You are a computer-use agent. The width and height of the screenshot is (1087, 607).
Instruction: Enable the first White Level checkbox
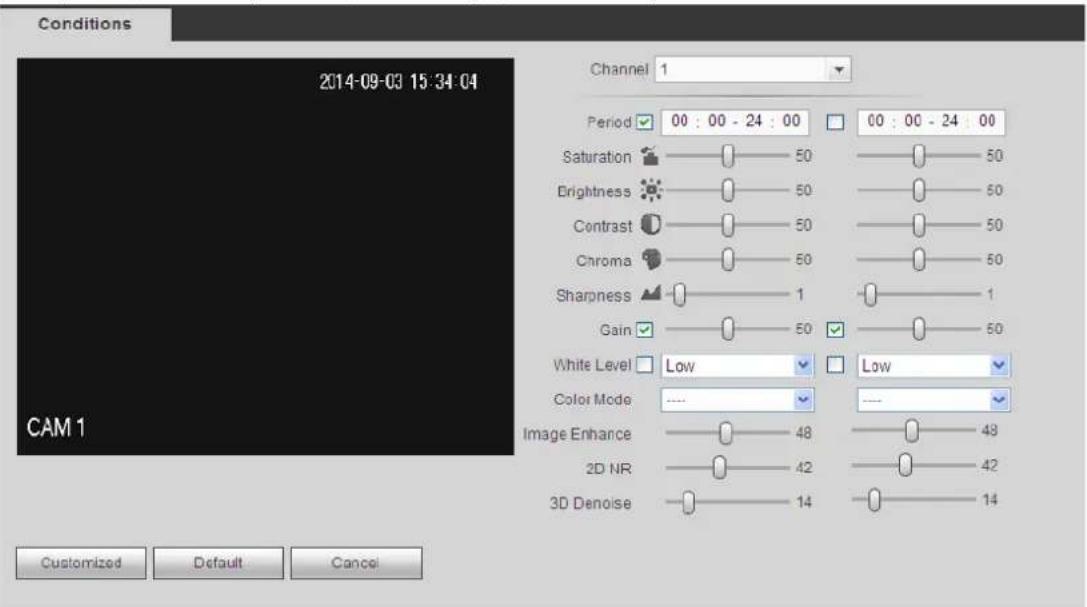pos(645,364)
